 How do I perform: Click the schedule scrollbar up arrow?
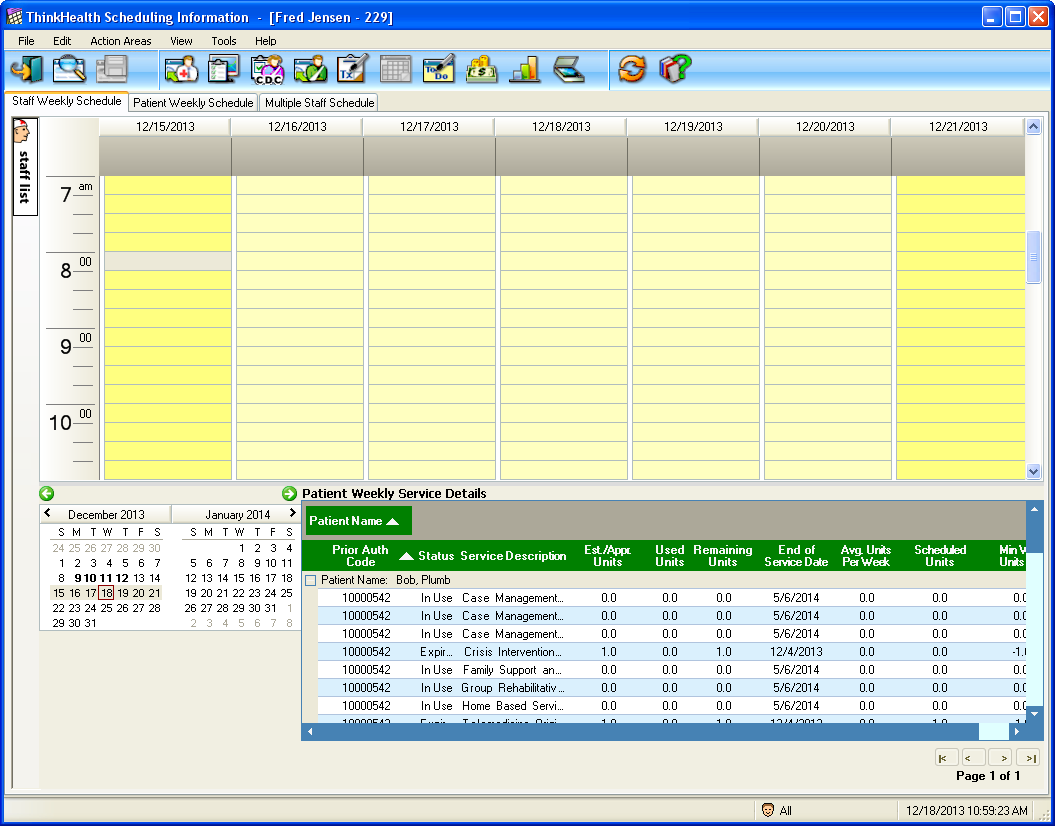[x=1033, y=126]
